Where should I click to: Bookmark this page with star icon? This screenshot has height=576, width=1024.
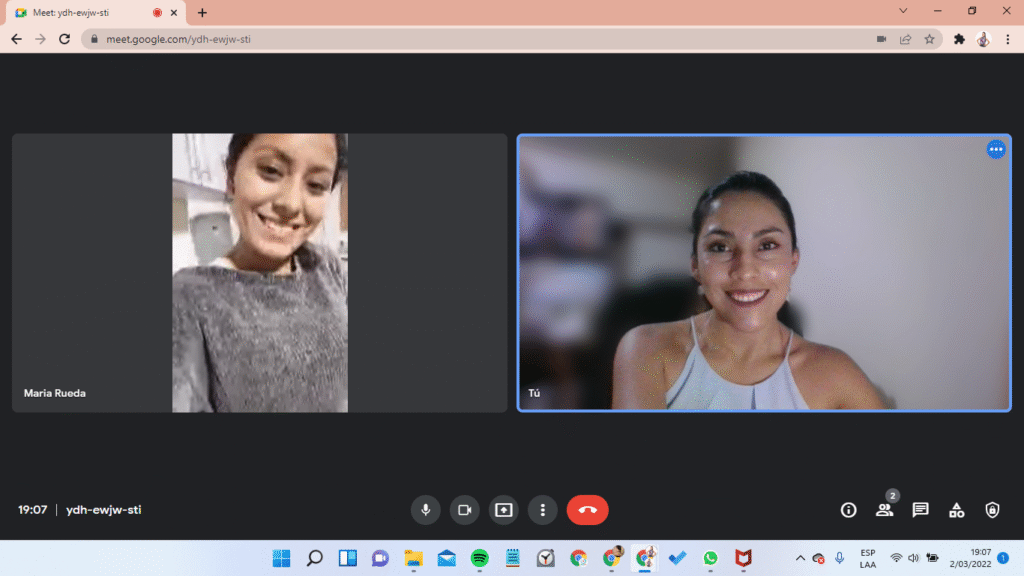pyautogui.click(x=929, y=39)
